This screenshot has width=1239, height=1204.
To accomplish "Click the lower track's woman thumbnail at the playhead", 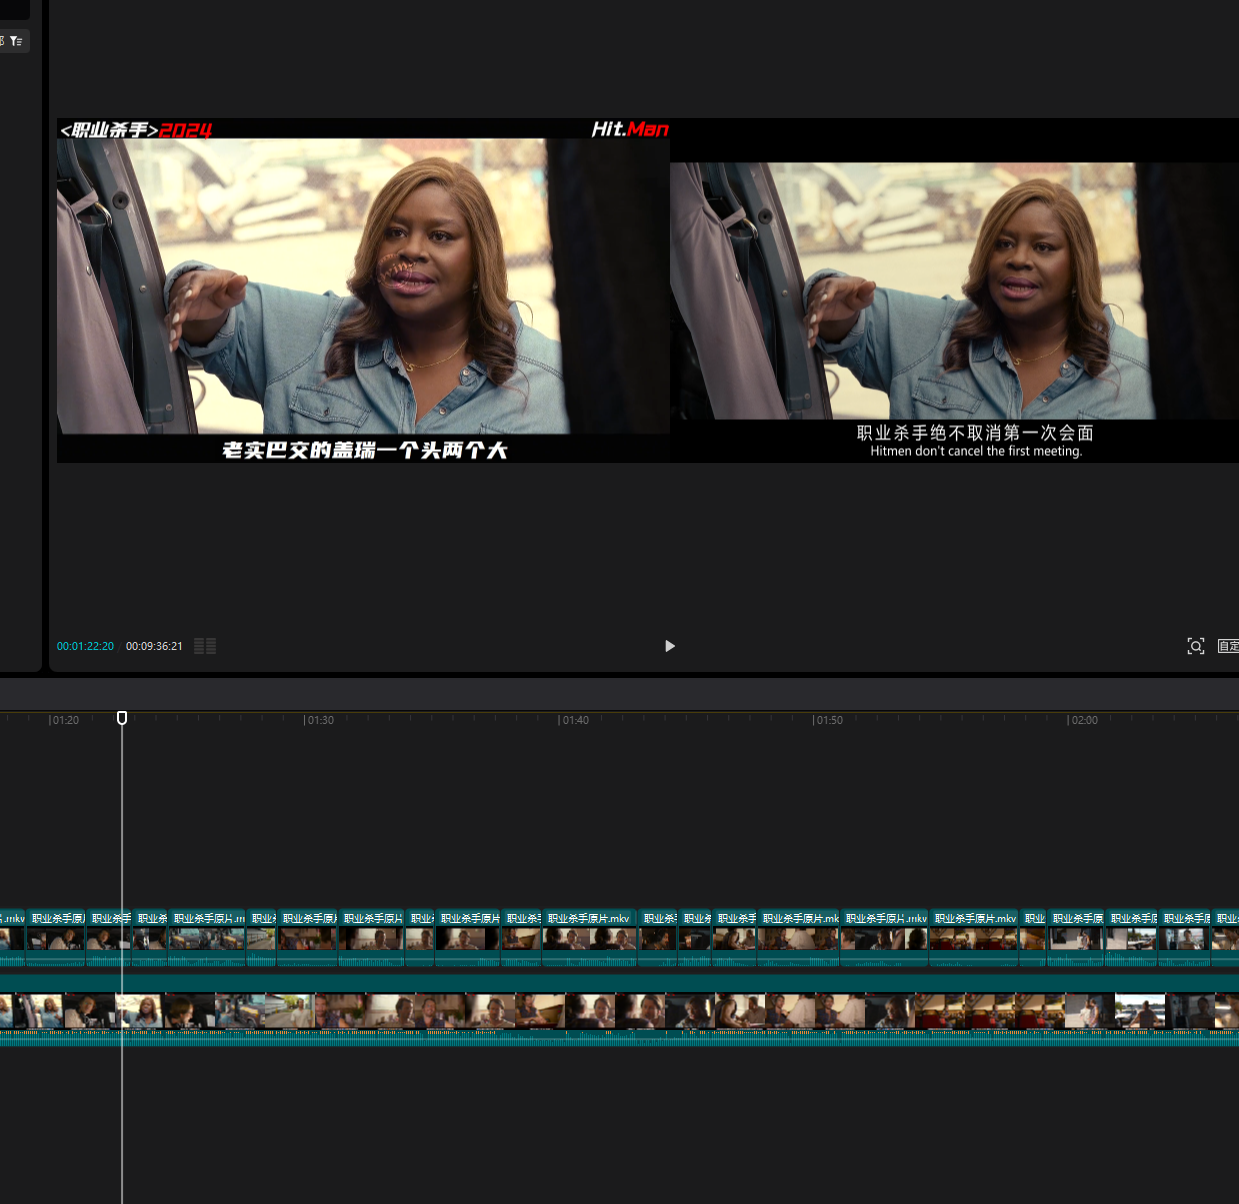I will point(138,1011).
